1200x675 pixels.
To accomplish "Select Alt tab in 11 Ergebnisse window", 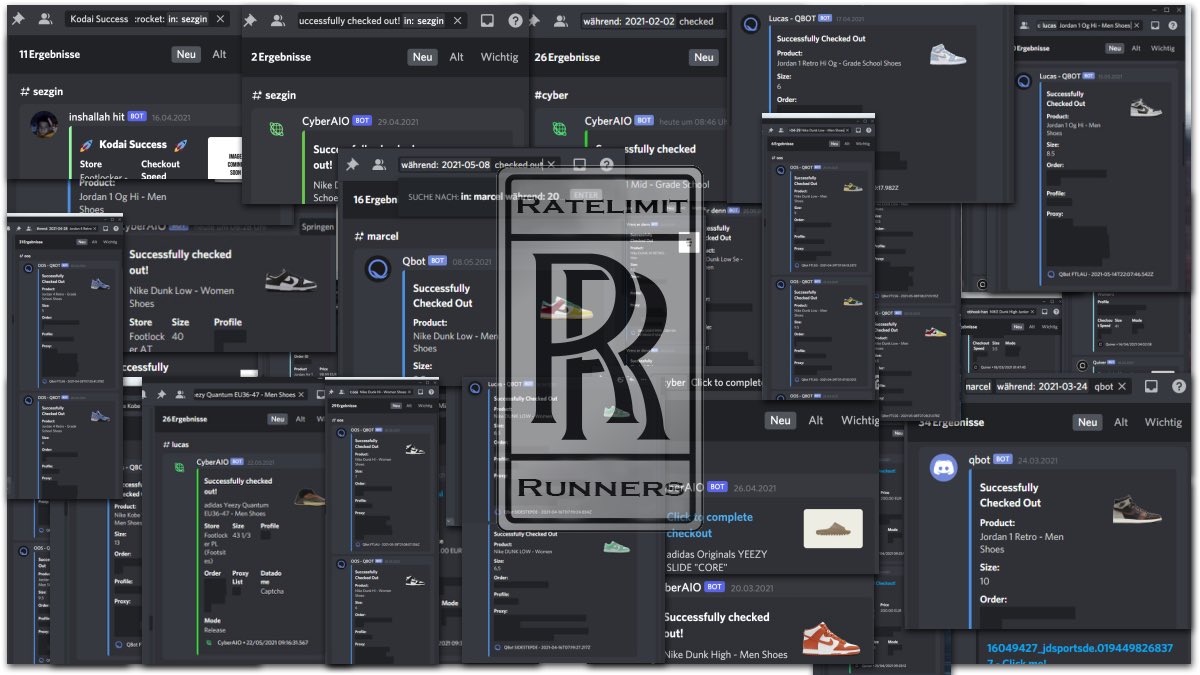I will [219, 55].
